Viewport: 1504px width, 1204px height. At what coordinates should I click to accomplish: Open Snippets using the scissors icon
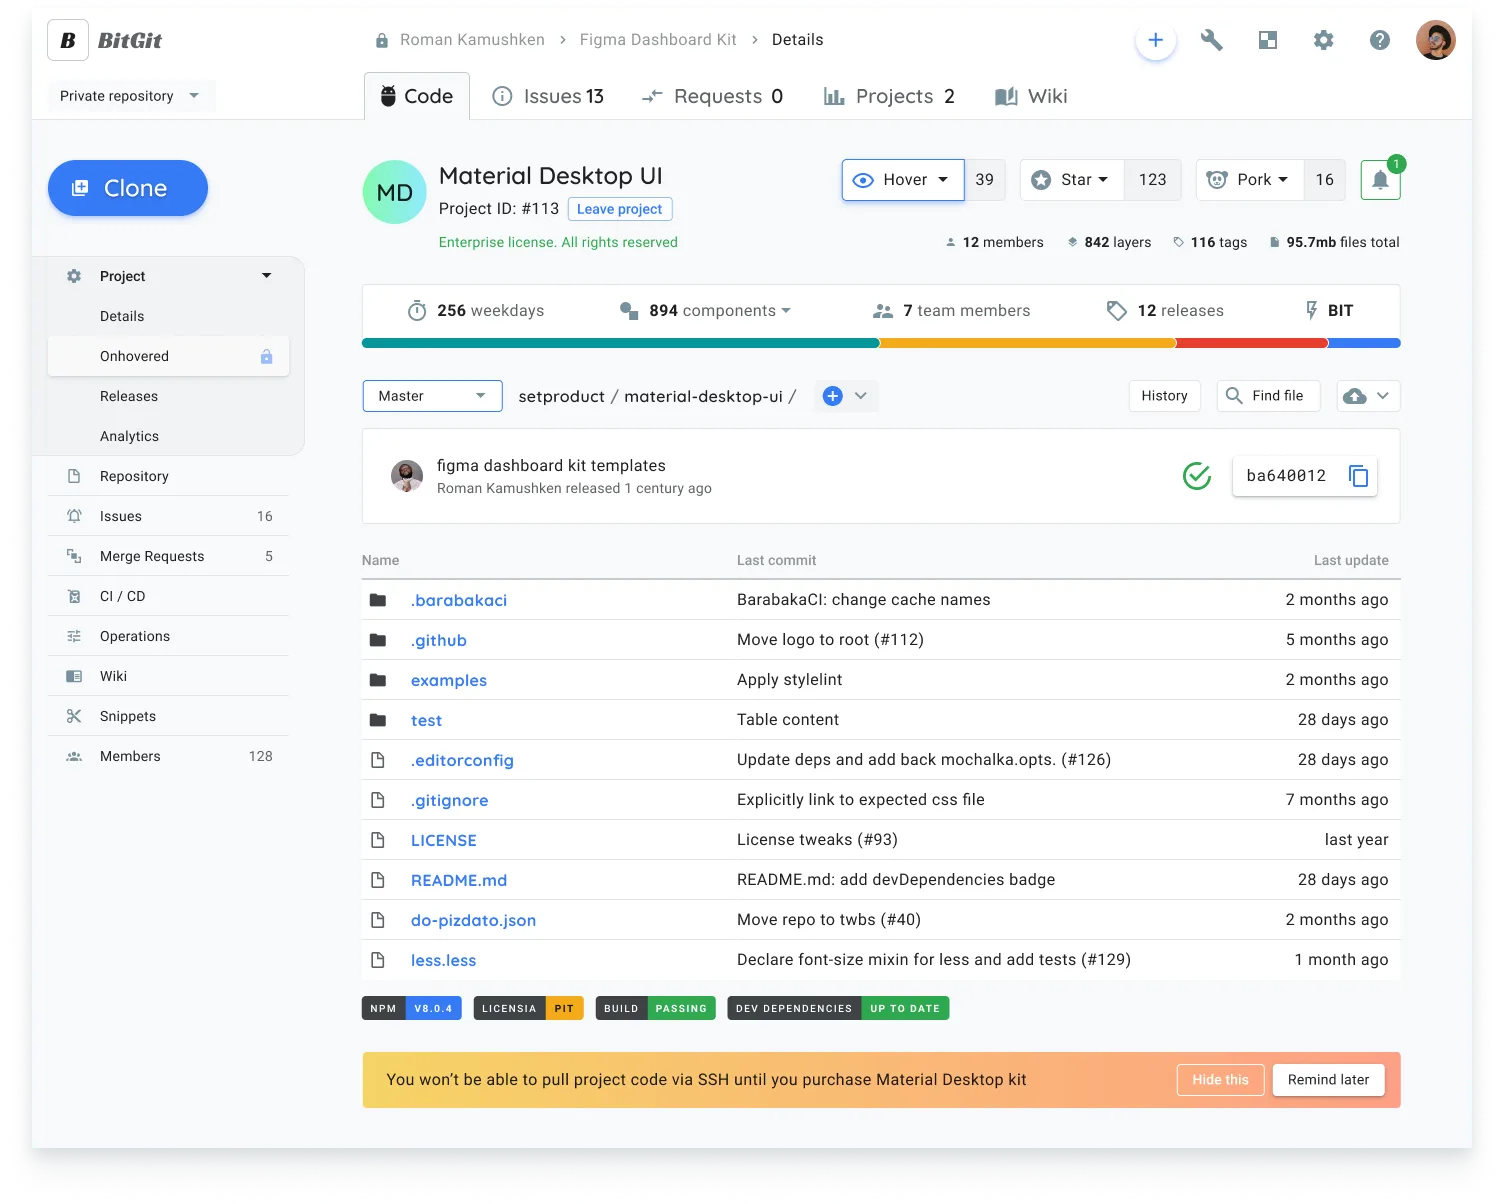[74, 716]
